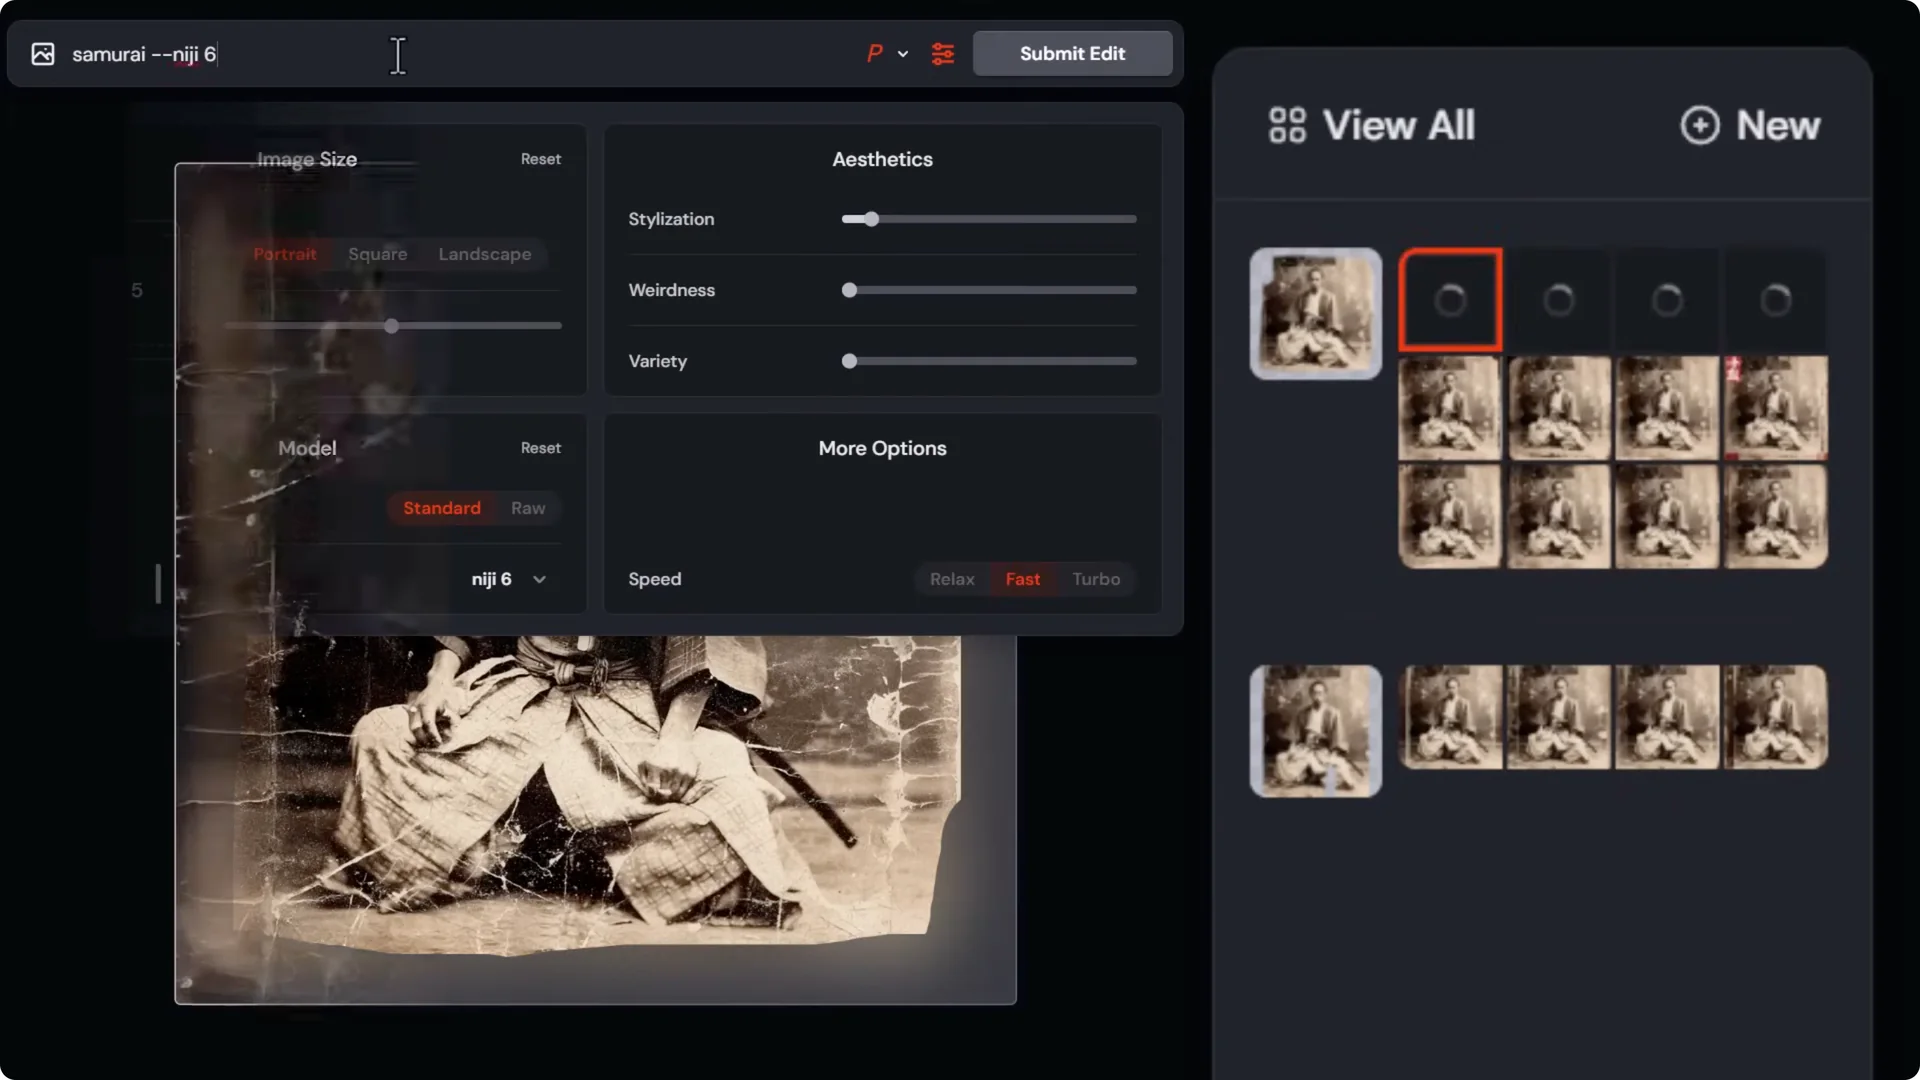Open the Relax speed option
The image size is (1920, 1080).
(x=951, y=579)
